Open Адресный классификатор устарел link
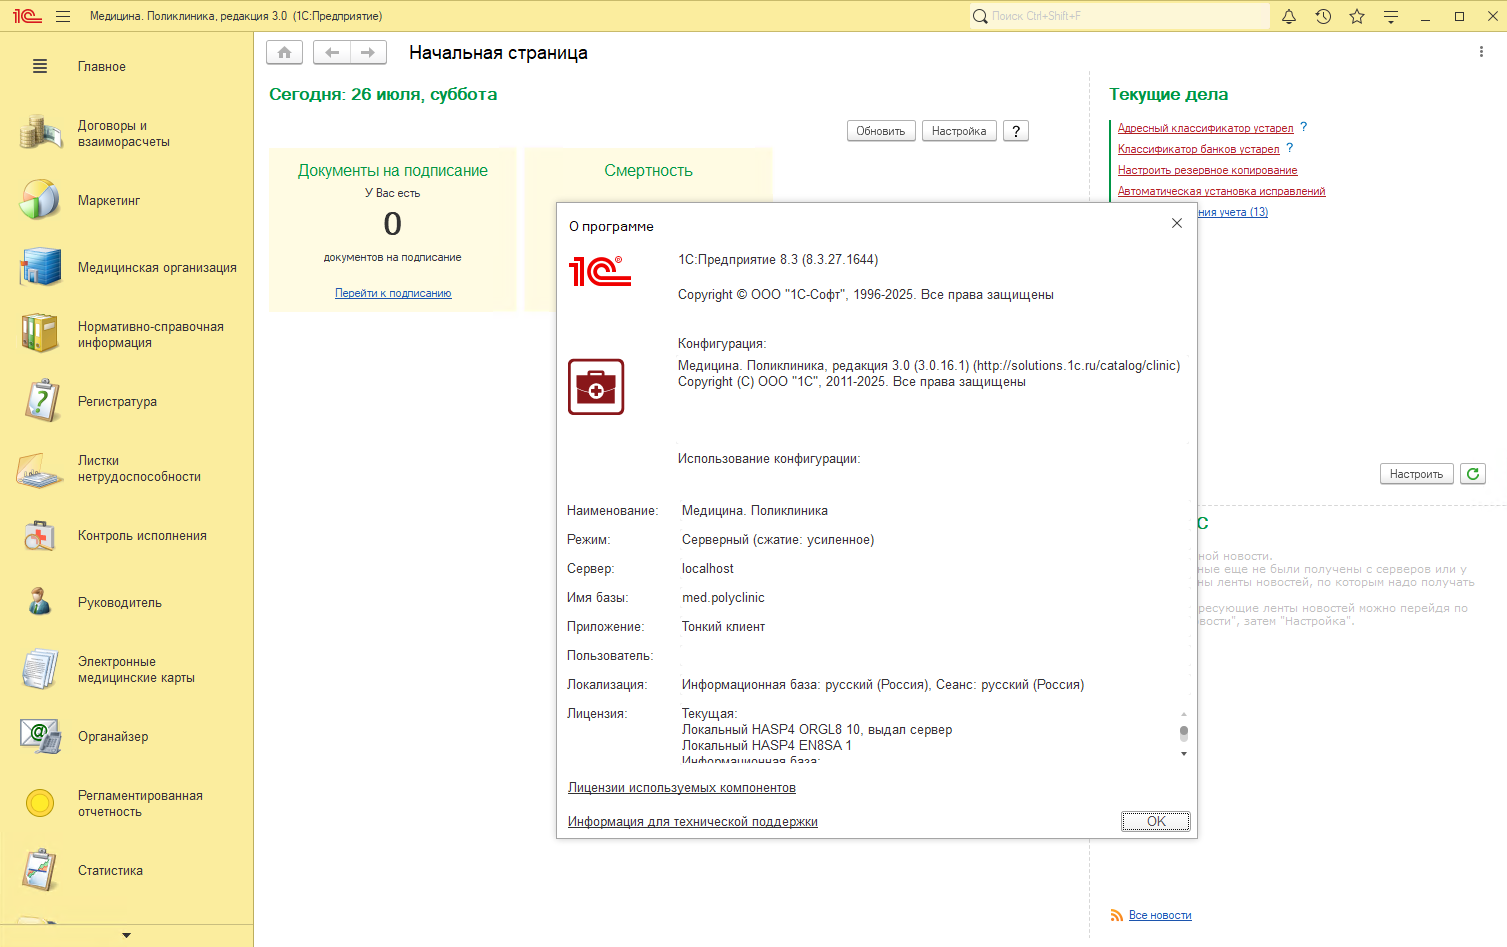Image resolution: width=1507 pixels, height=947 pixels. pos(1205,128)
